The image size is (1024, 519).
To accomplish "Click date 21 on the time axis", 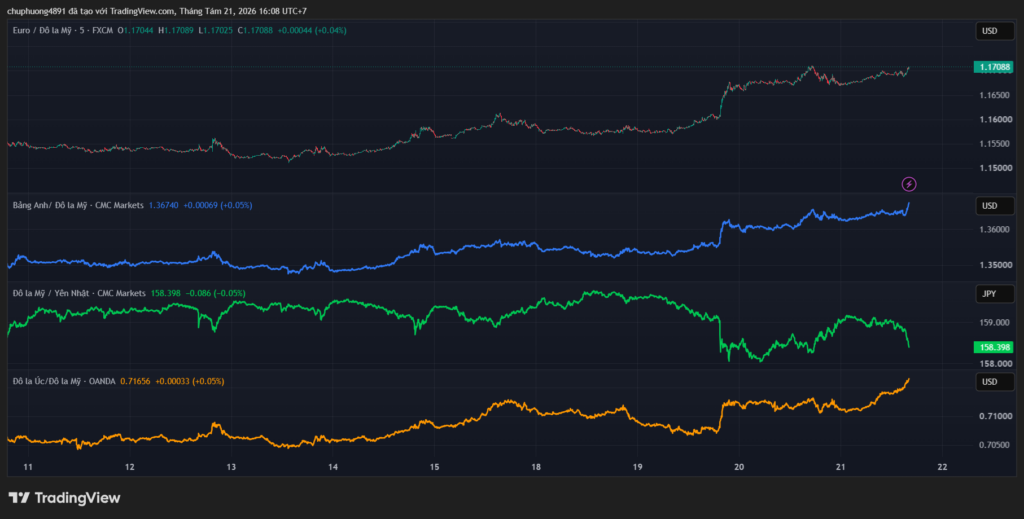I will (x=840, y=467).
